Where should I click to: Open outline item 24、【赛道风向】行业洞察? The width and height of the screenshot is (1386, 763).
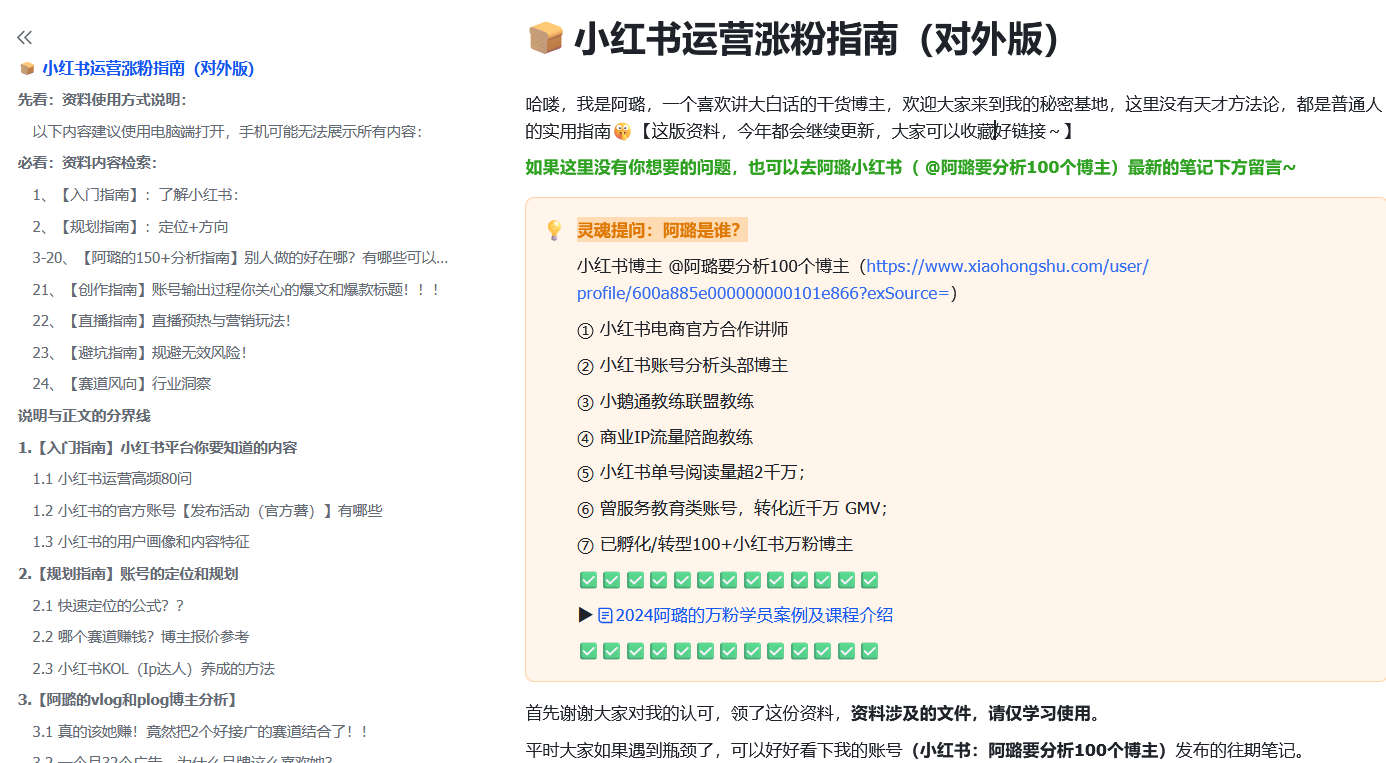[122, 384]
